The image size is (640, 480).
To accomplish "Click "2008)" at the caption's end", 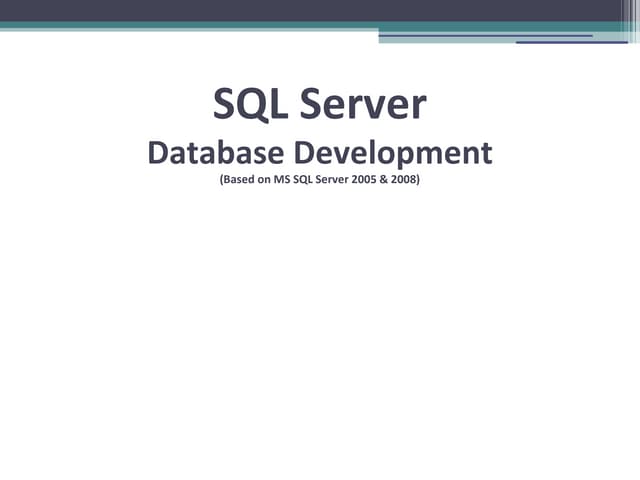I will point(406,183).
